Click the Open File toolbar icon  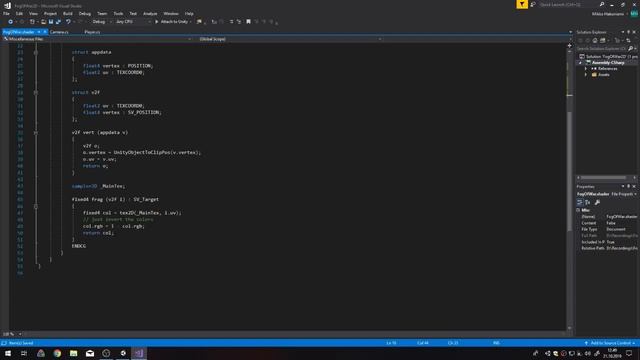pyautogui.click(x=43, y=22)
